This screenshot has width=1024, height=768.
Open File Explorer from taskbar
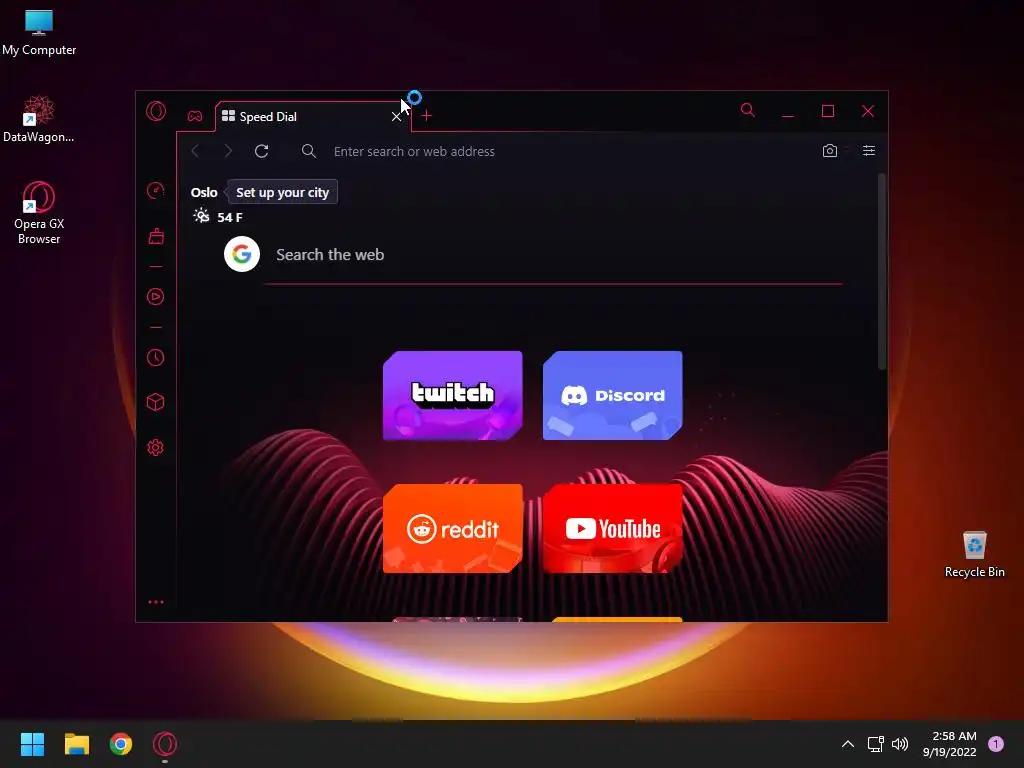pyautogui.click(x=76, y=744)
